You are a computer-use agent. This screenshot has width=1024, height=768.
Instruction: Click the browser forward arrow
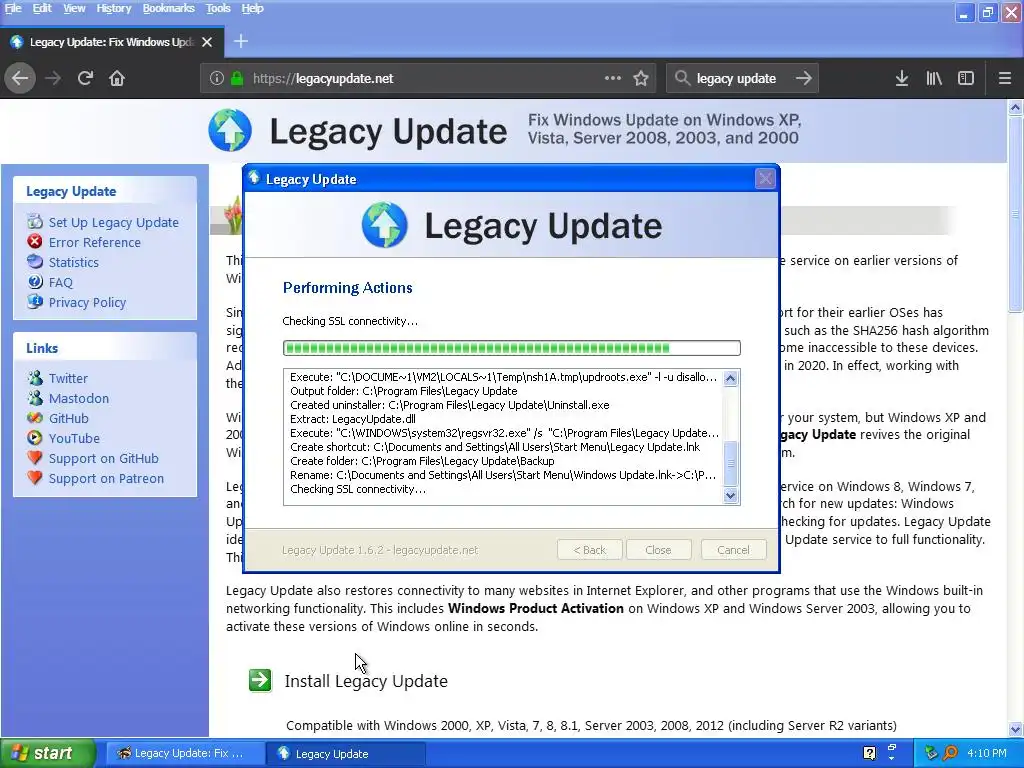(53, 78)
